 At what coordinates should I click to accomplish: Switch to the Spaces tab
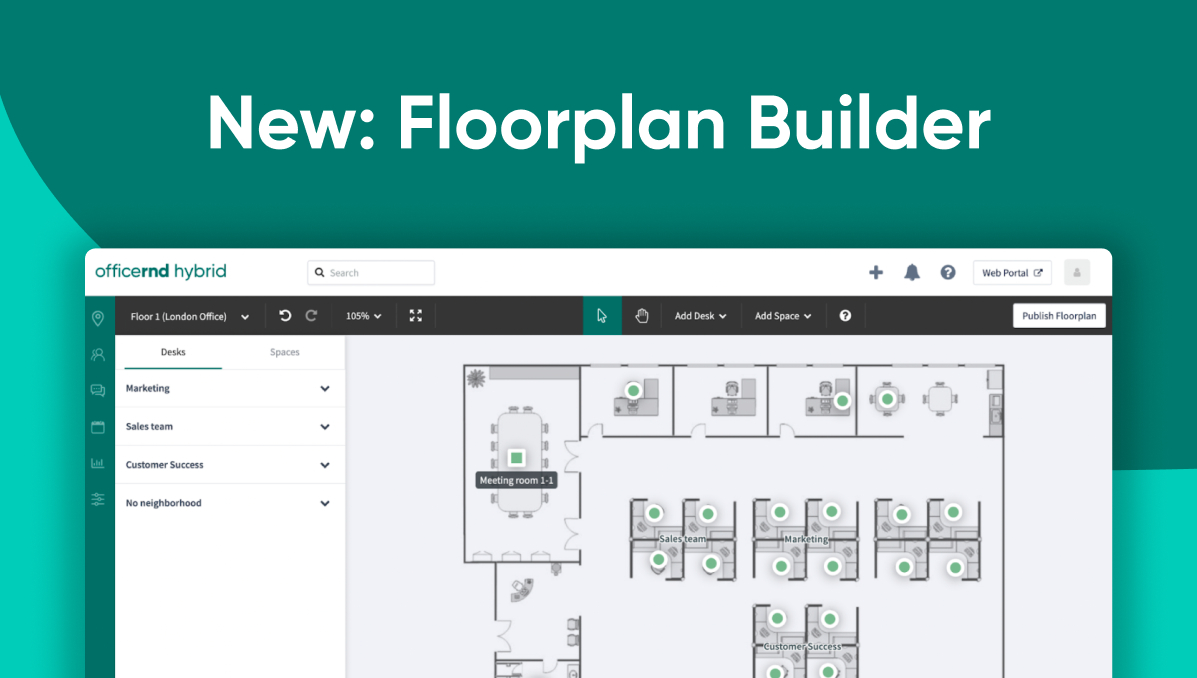tap(285, 352)
